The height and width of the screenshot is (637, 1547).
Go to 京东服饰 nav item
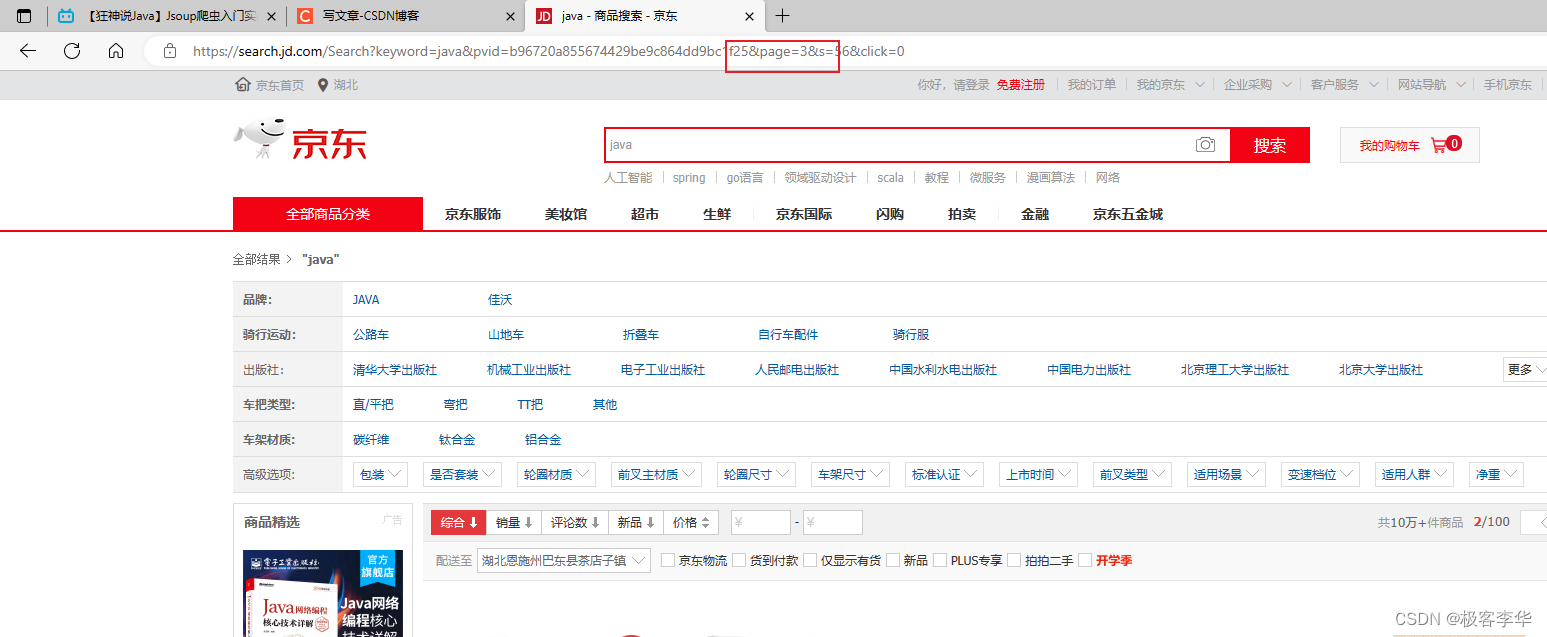pyautogui.click(x=473, y=214)
